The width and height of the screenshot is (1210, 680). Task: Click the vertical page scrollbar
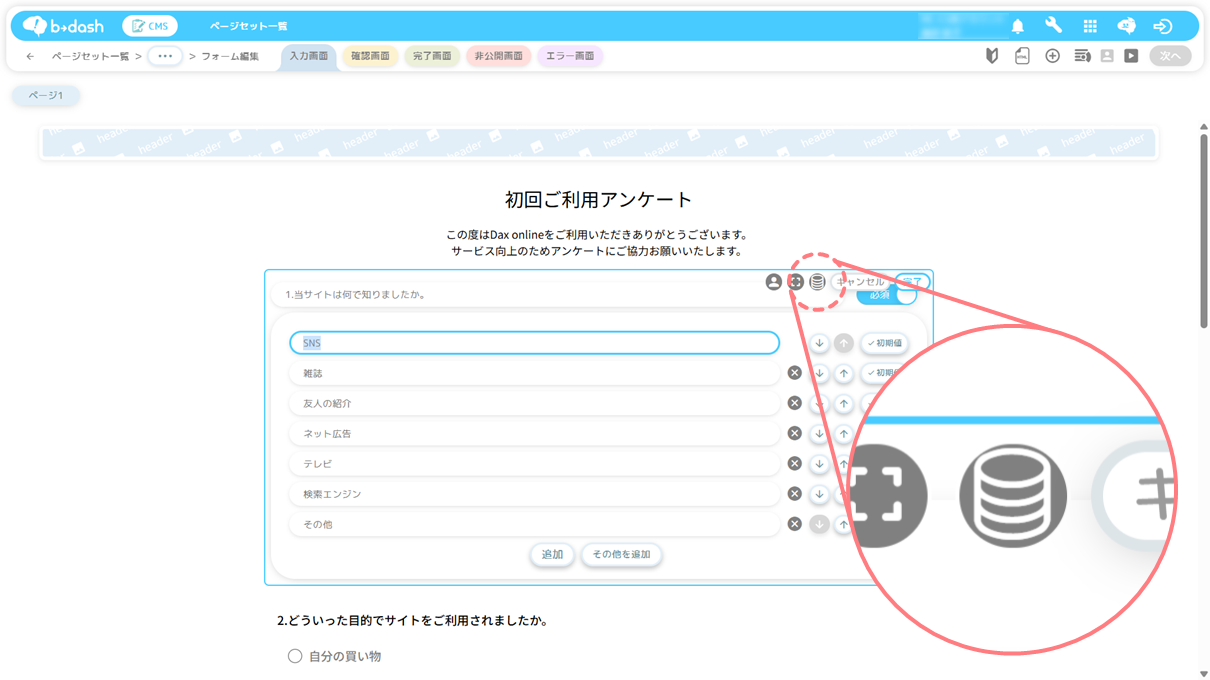click(x=1203, y=230)
